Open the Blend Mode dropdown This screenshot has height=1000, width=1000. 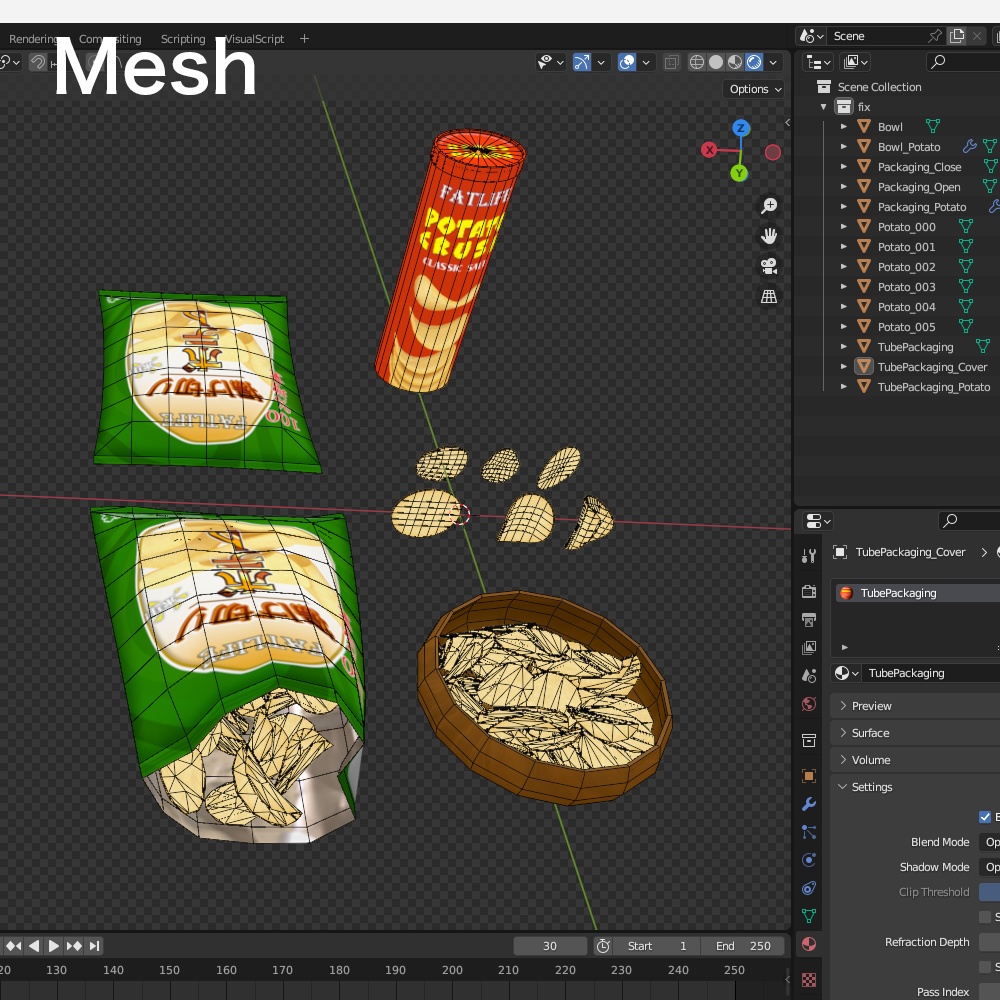click(x=989, y=842)
